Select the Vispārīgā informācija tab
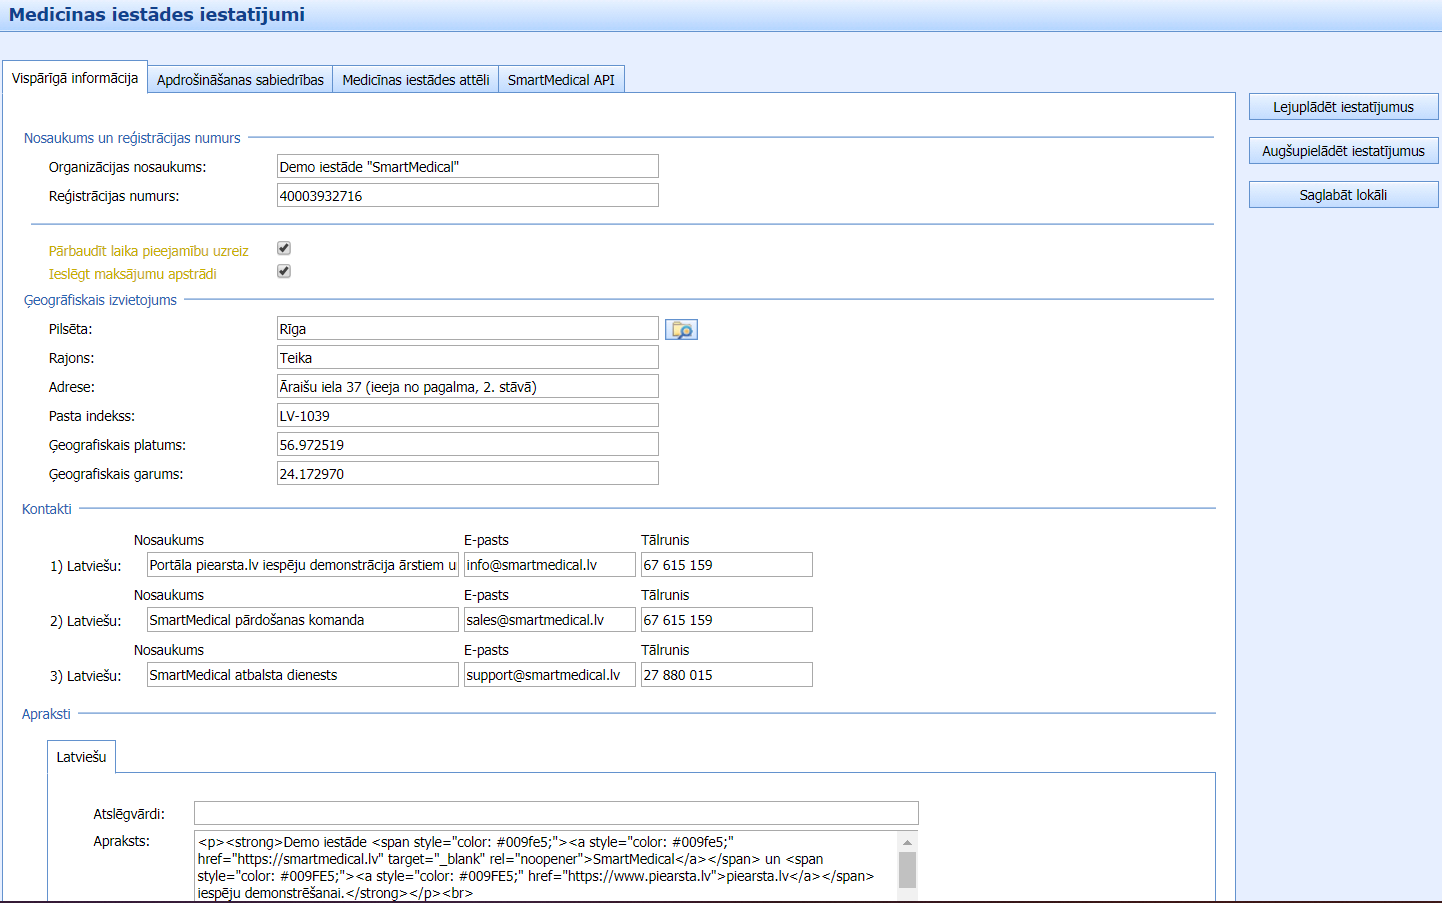 (x=75, y=78)
